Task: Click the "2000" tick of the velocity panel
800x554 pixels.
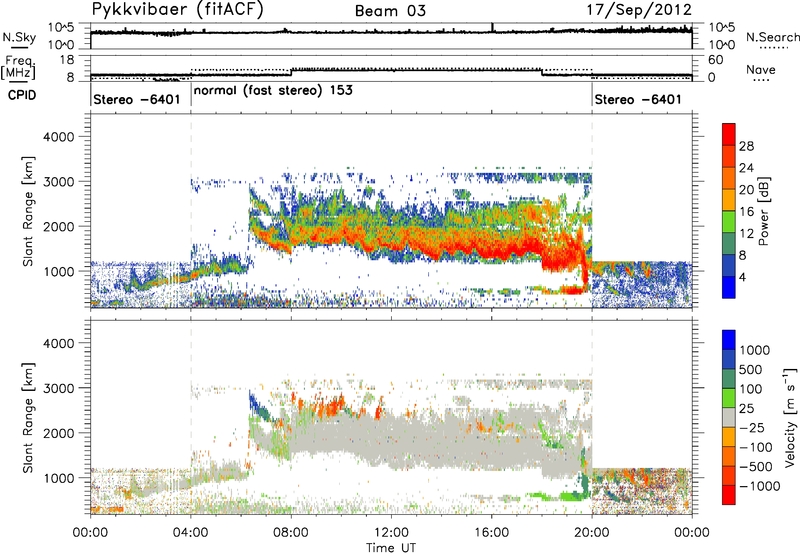Action: (61, 433)
